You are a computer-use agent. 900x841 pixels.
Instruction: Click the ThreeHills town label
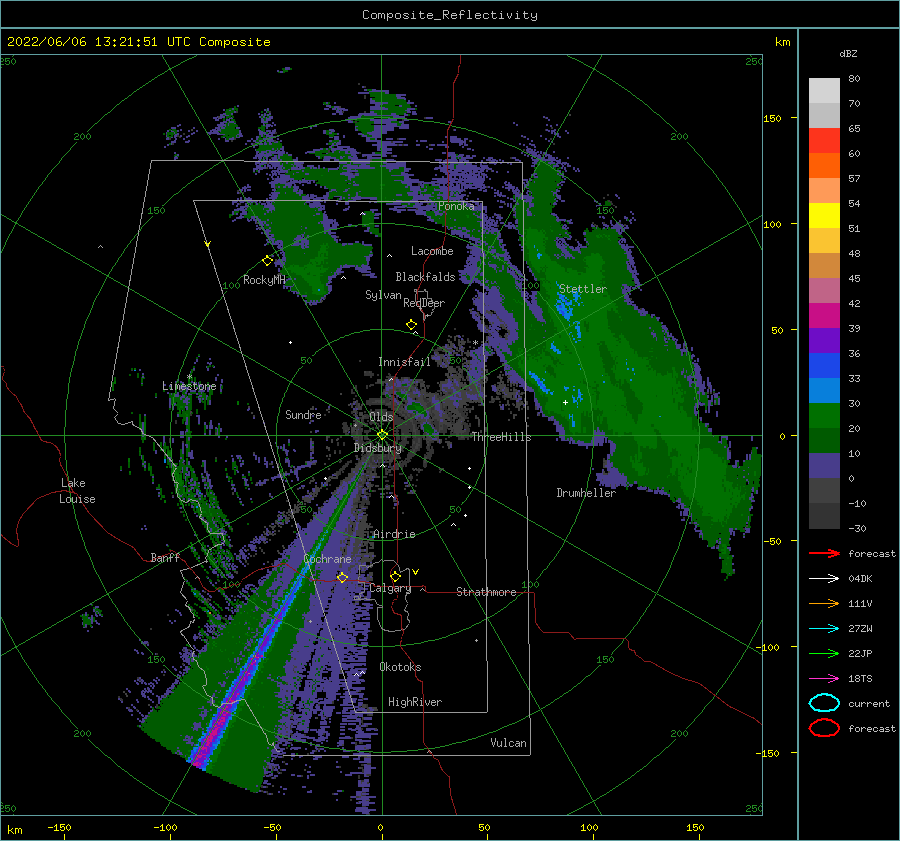pos(502,437)
